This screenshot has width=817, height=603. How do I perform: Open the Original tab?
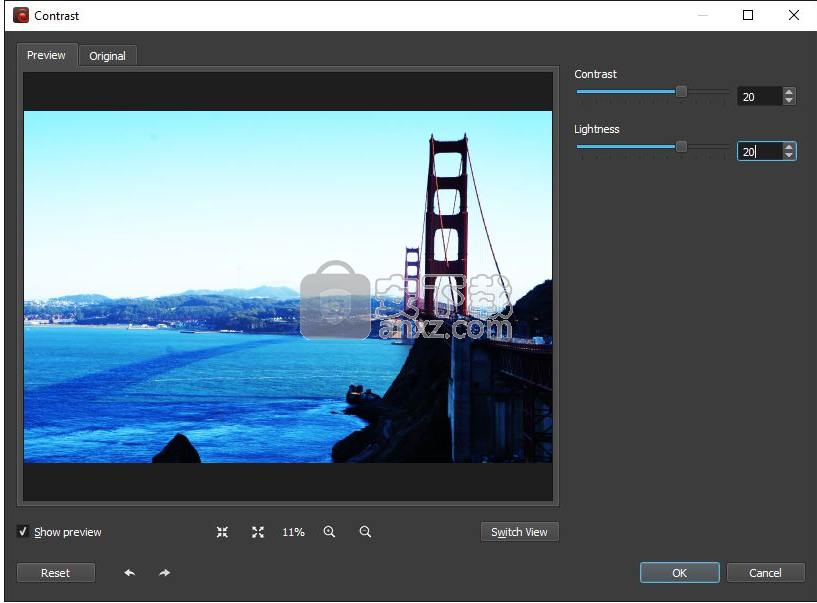click(107, 56)
